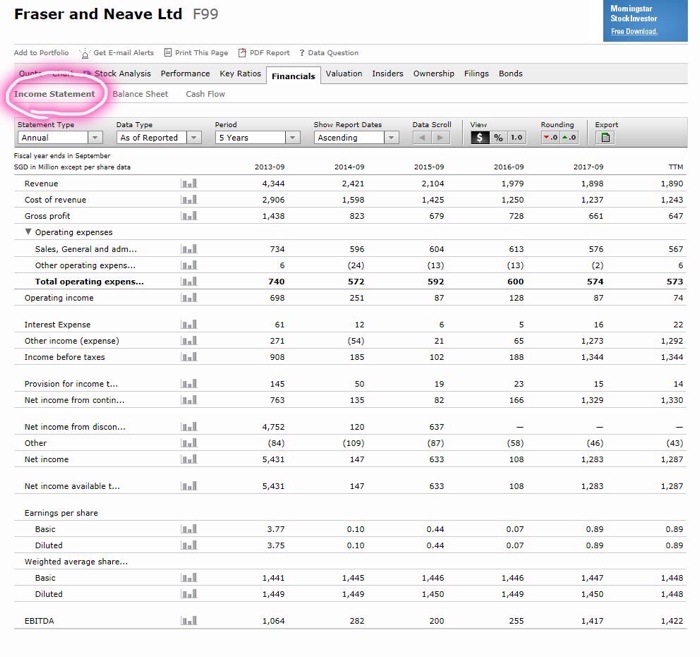Click the Operating income chart icon
Screen dimensions: 700x657
(x=189, y=297)
